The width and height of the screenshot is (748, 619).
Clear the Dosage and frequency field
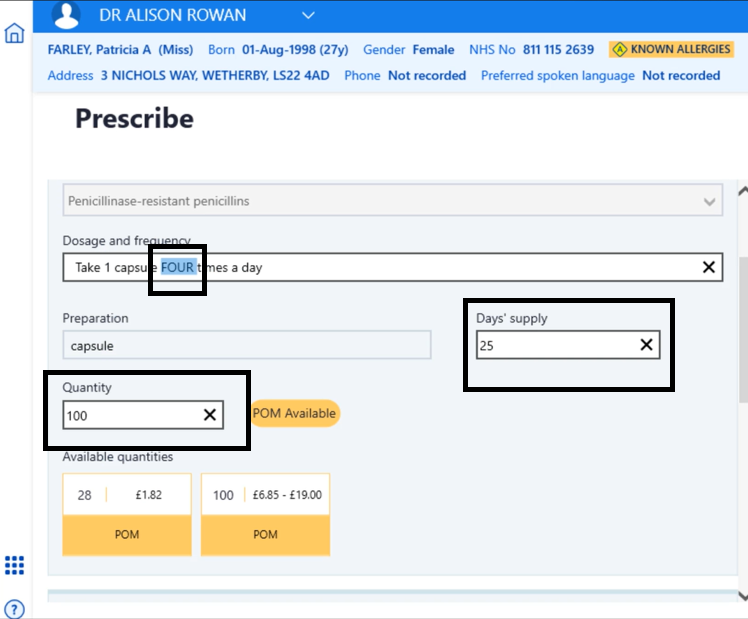click(x=709, y=267)
